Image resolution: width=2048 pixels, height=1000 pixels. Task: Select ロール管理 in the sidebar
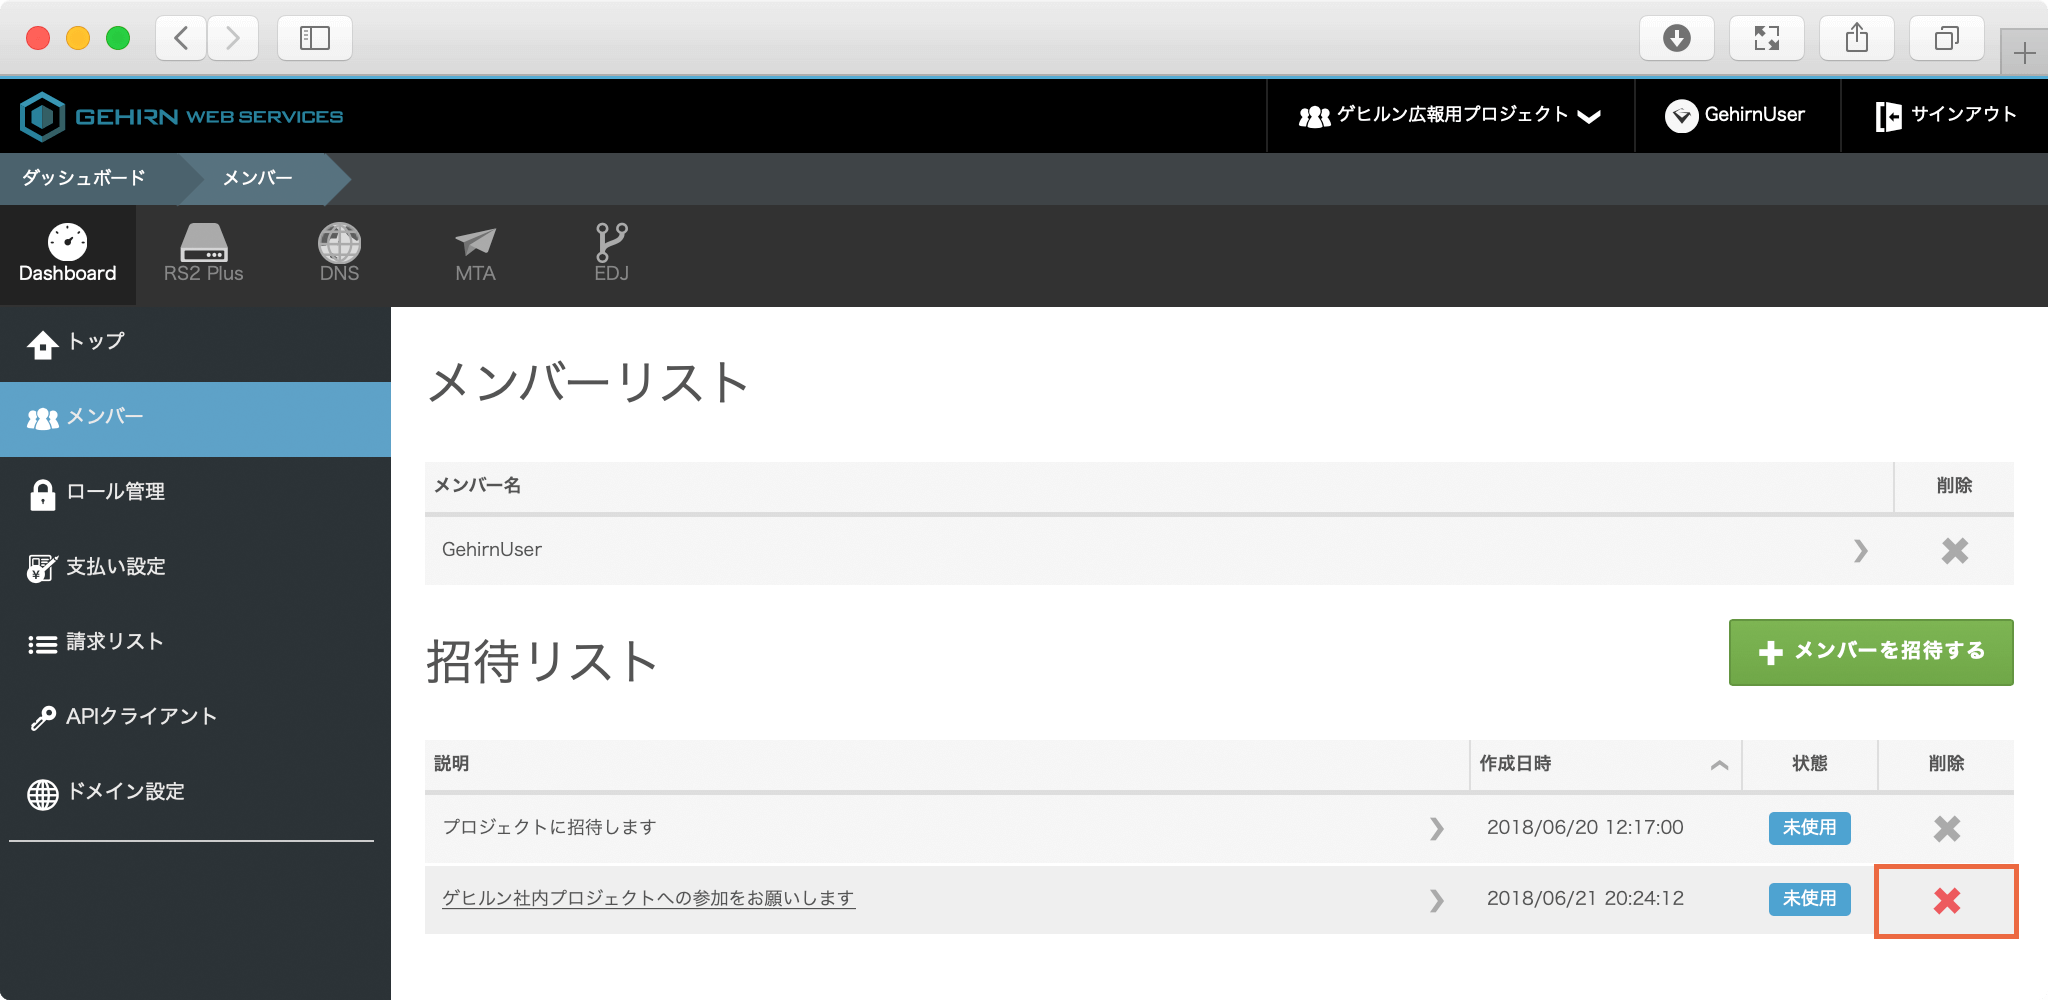[115, 492]
